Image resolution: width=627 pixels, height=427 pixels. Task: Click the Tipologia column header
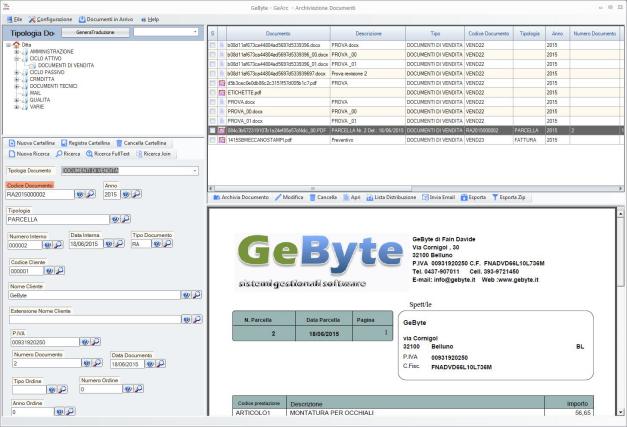[529, 34]
